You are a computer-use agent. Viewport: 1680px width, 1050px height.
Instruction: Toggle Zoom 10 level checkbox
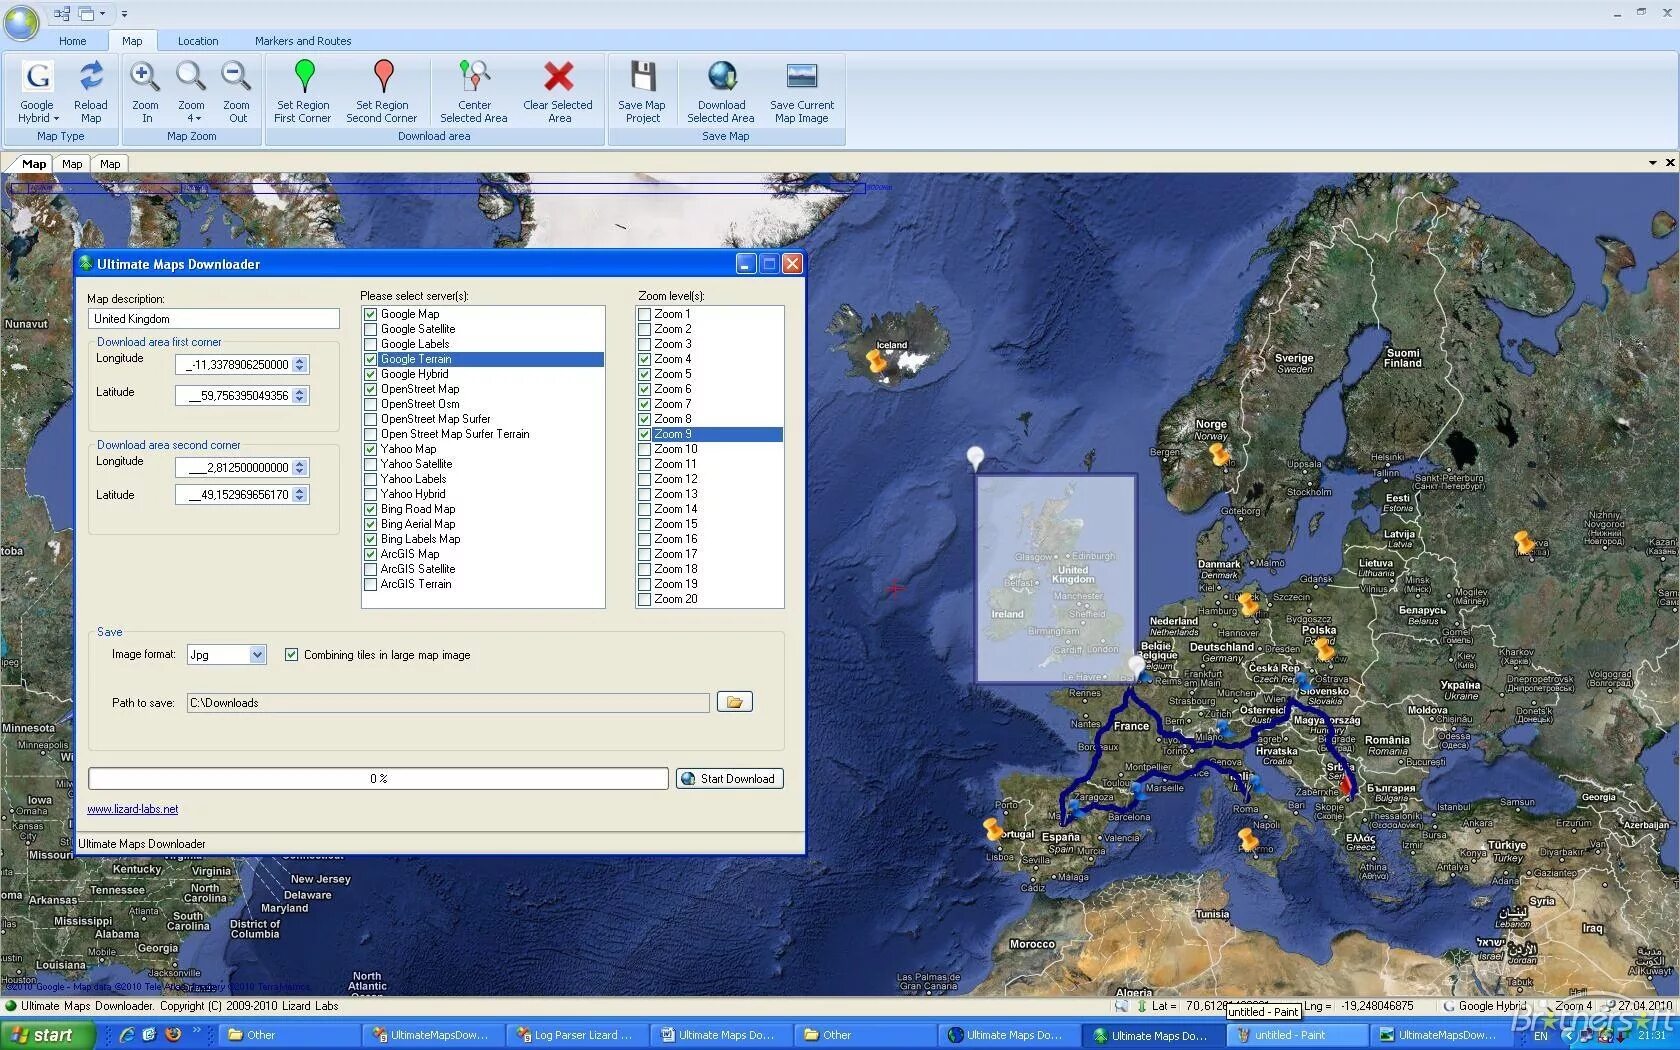(x=645, y=449)
